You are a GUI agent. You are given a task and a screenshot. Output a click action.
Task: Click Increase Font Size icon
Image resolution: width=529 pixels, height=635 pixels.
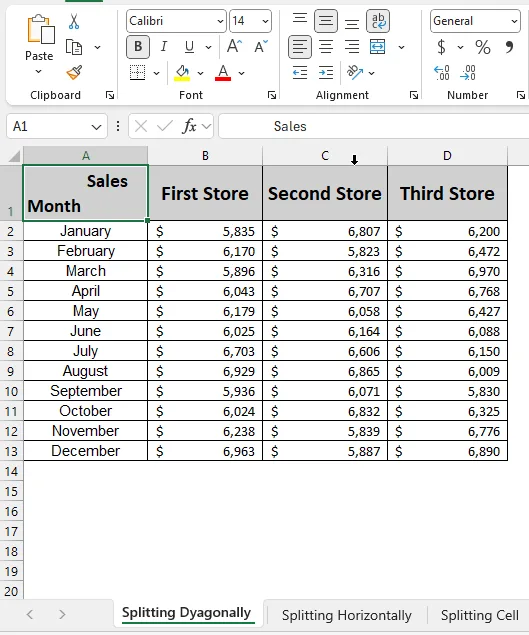(235, 47)
